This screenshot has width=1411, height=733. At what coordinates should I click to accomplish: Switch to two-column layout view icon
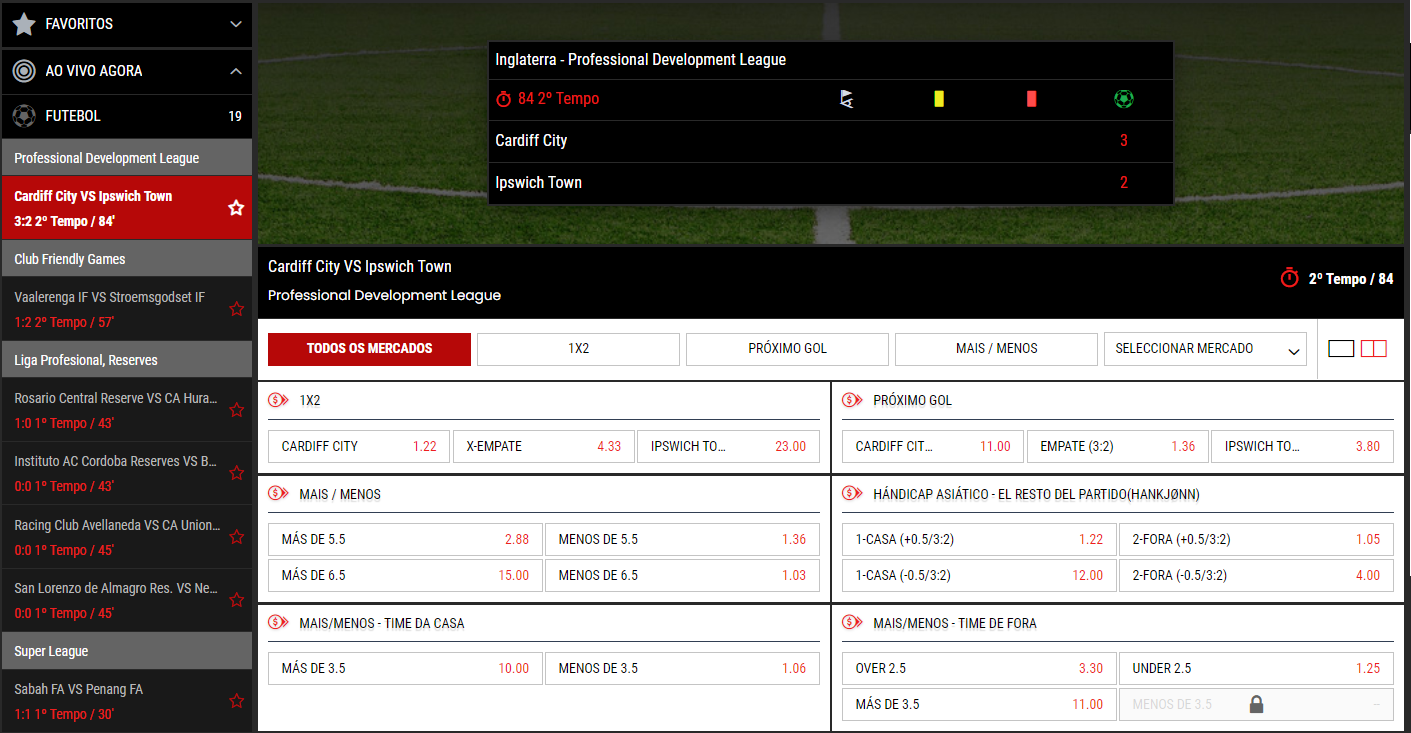pos(1374,349)
